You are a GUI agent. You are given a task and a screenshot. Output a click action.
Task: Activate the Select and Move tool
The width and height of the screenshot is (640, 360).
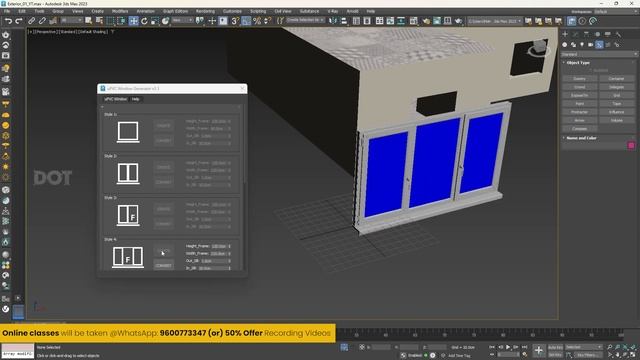point(133,21)
